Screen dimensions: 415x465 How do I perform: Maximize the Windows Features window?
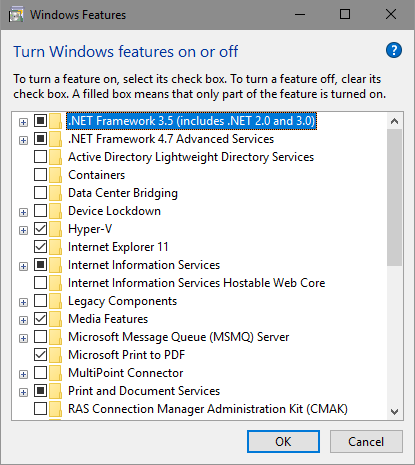tap(345, 15)
